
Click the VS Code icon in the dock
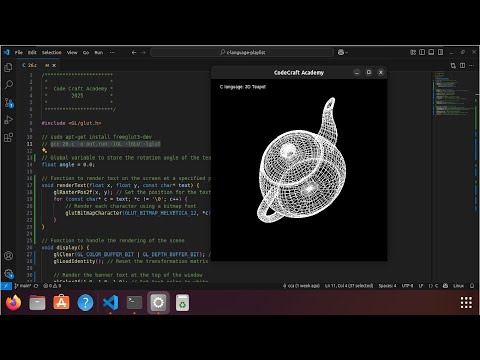click(110, 303)
